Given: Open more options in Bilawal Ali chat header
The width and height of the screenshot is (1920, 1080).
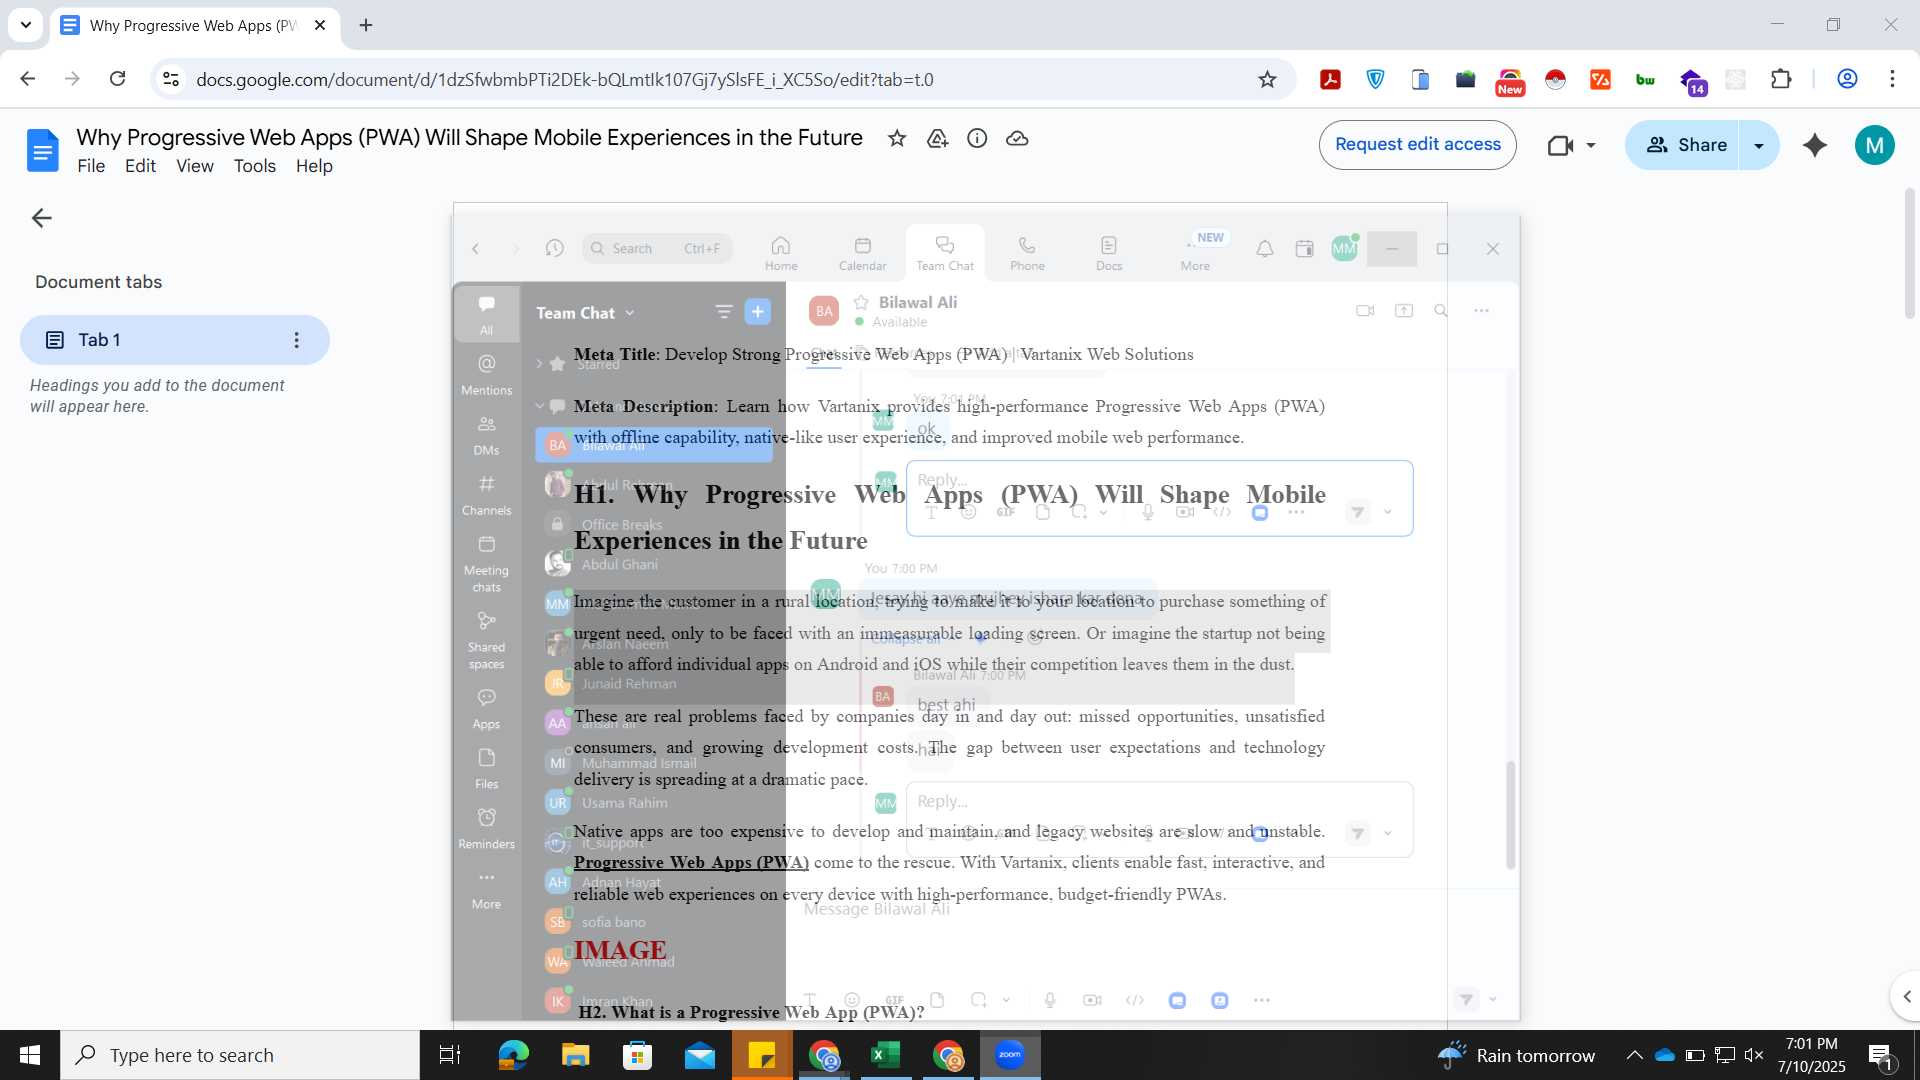Looking at the screenshot, I should click(1481, 311).
